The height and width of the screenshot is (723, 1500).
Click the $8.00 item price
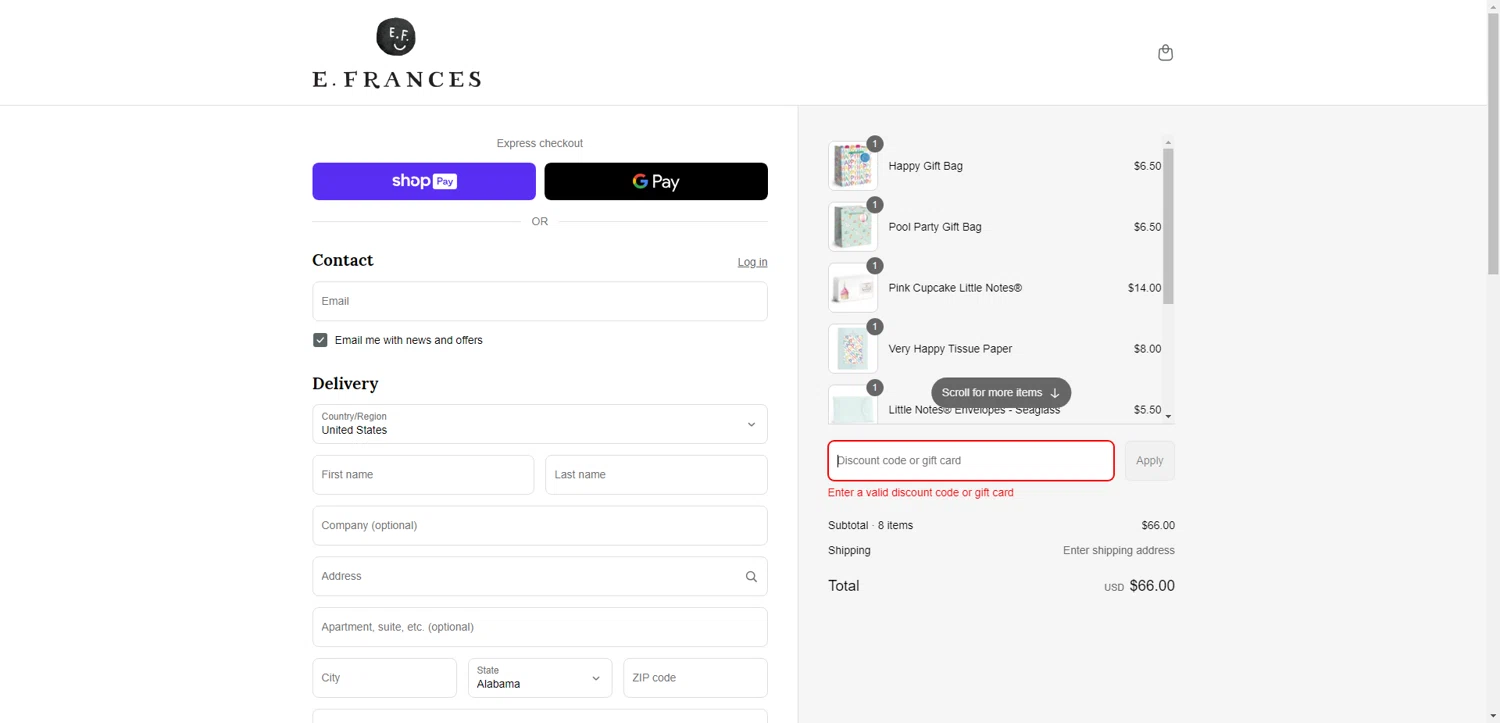1147,349
